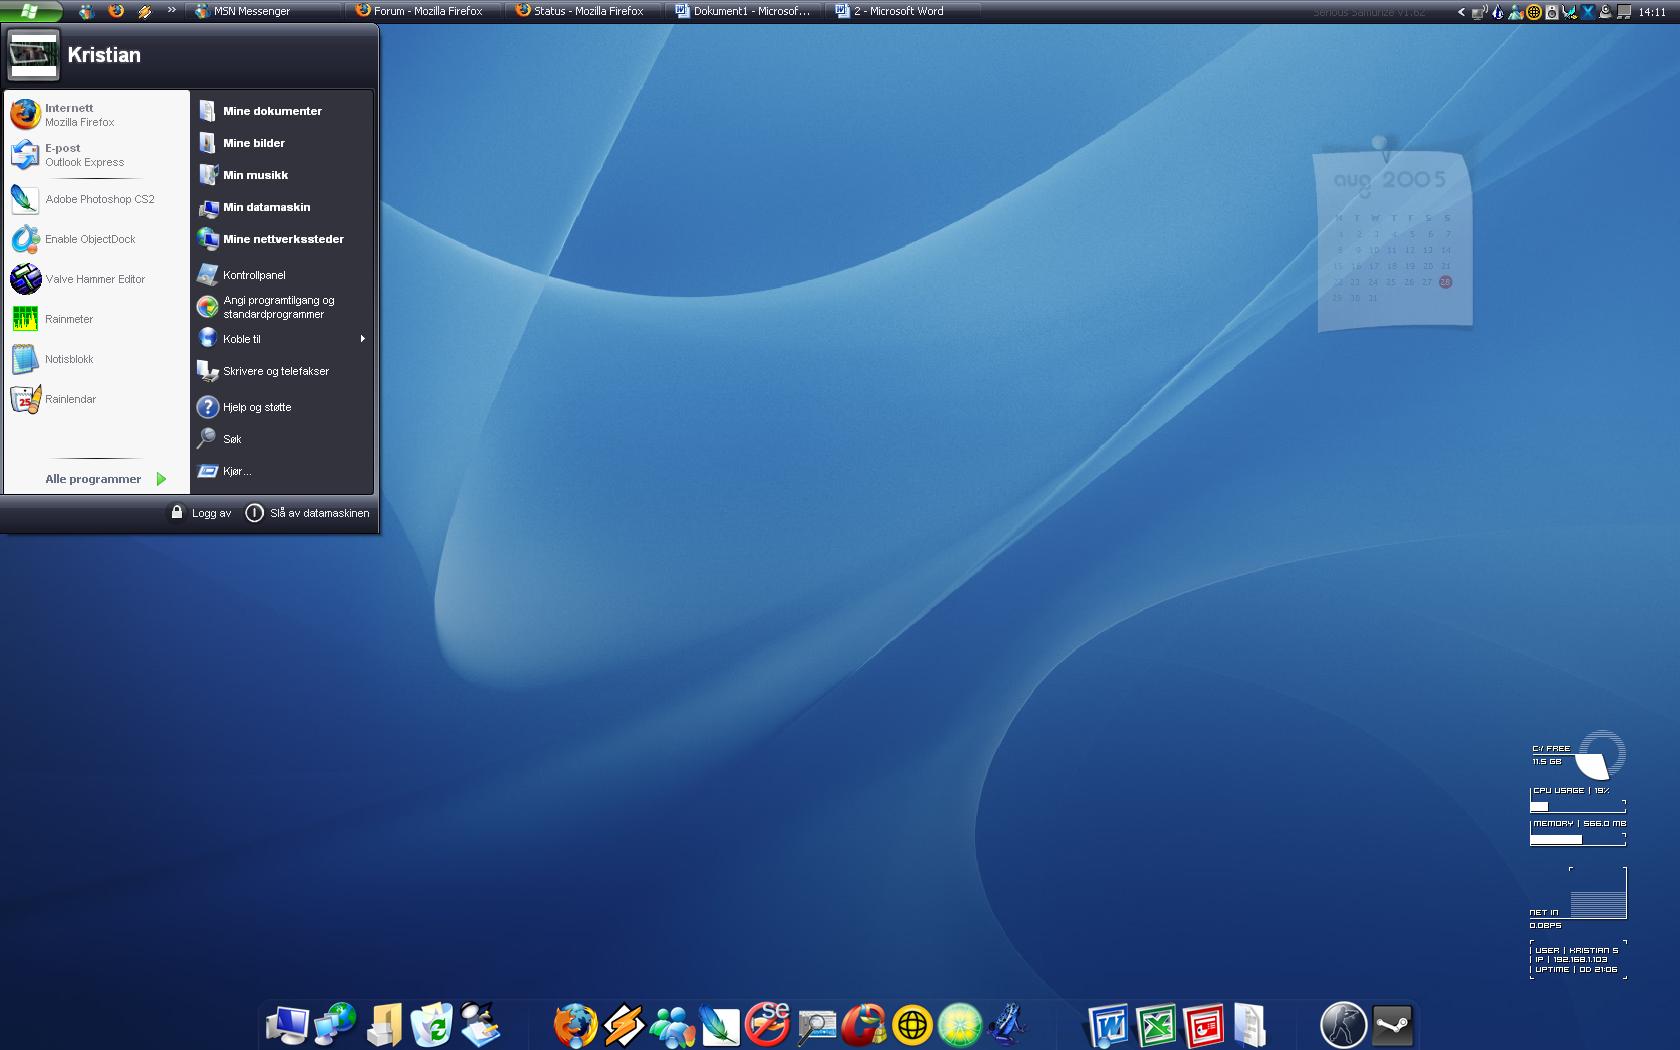Open Skrivere og telefakser

pos(283,371)
